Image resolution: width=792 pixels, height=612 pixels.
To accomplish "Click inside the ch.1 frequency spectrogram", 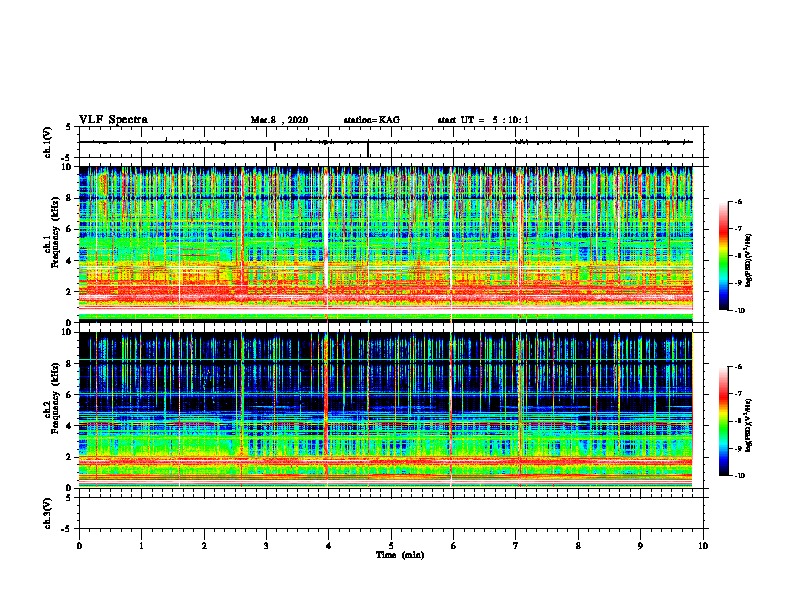I will point(386,244).
